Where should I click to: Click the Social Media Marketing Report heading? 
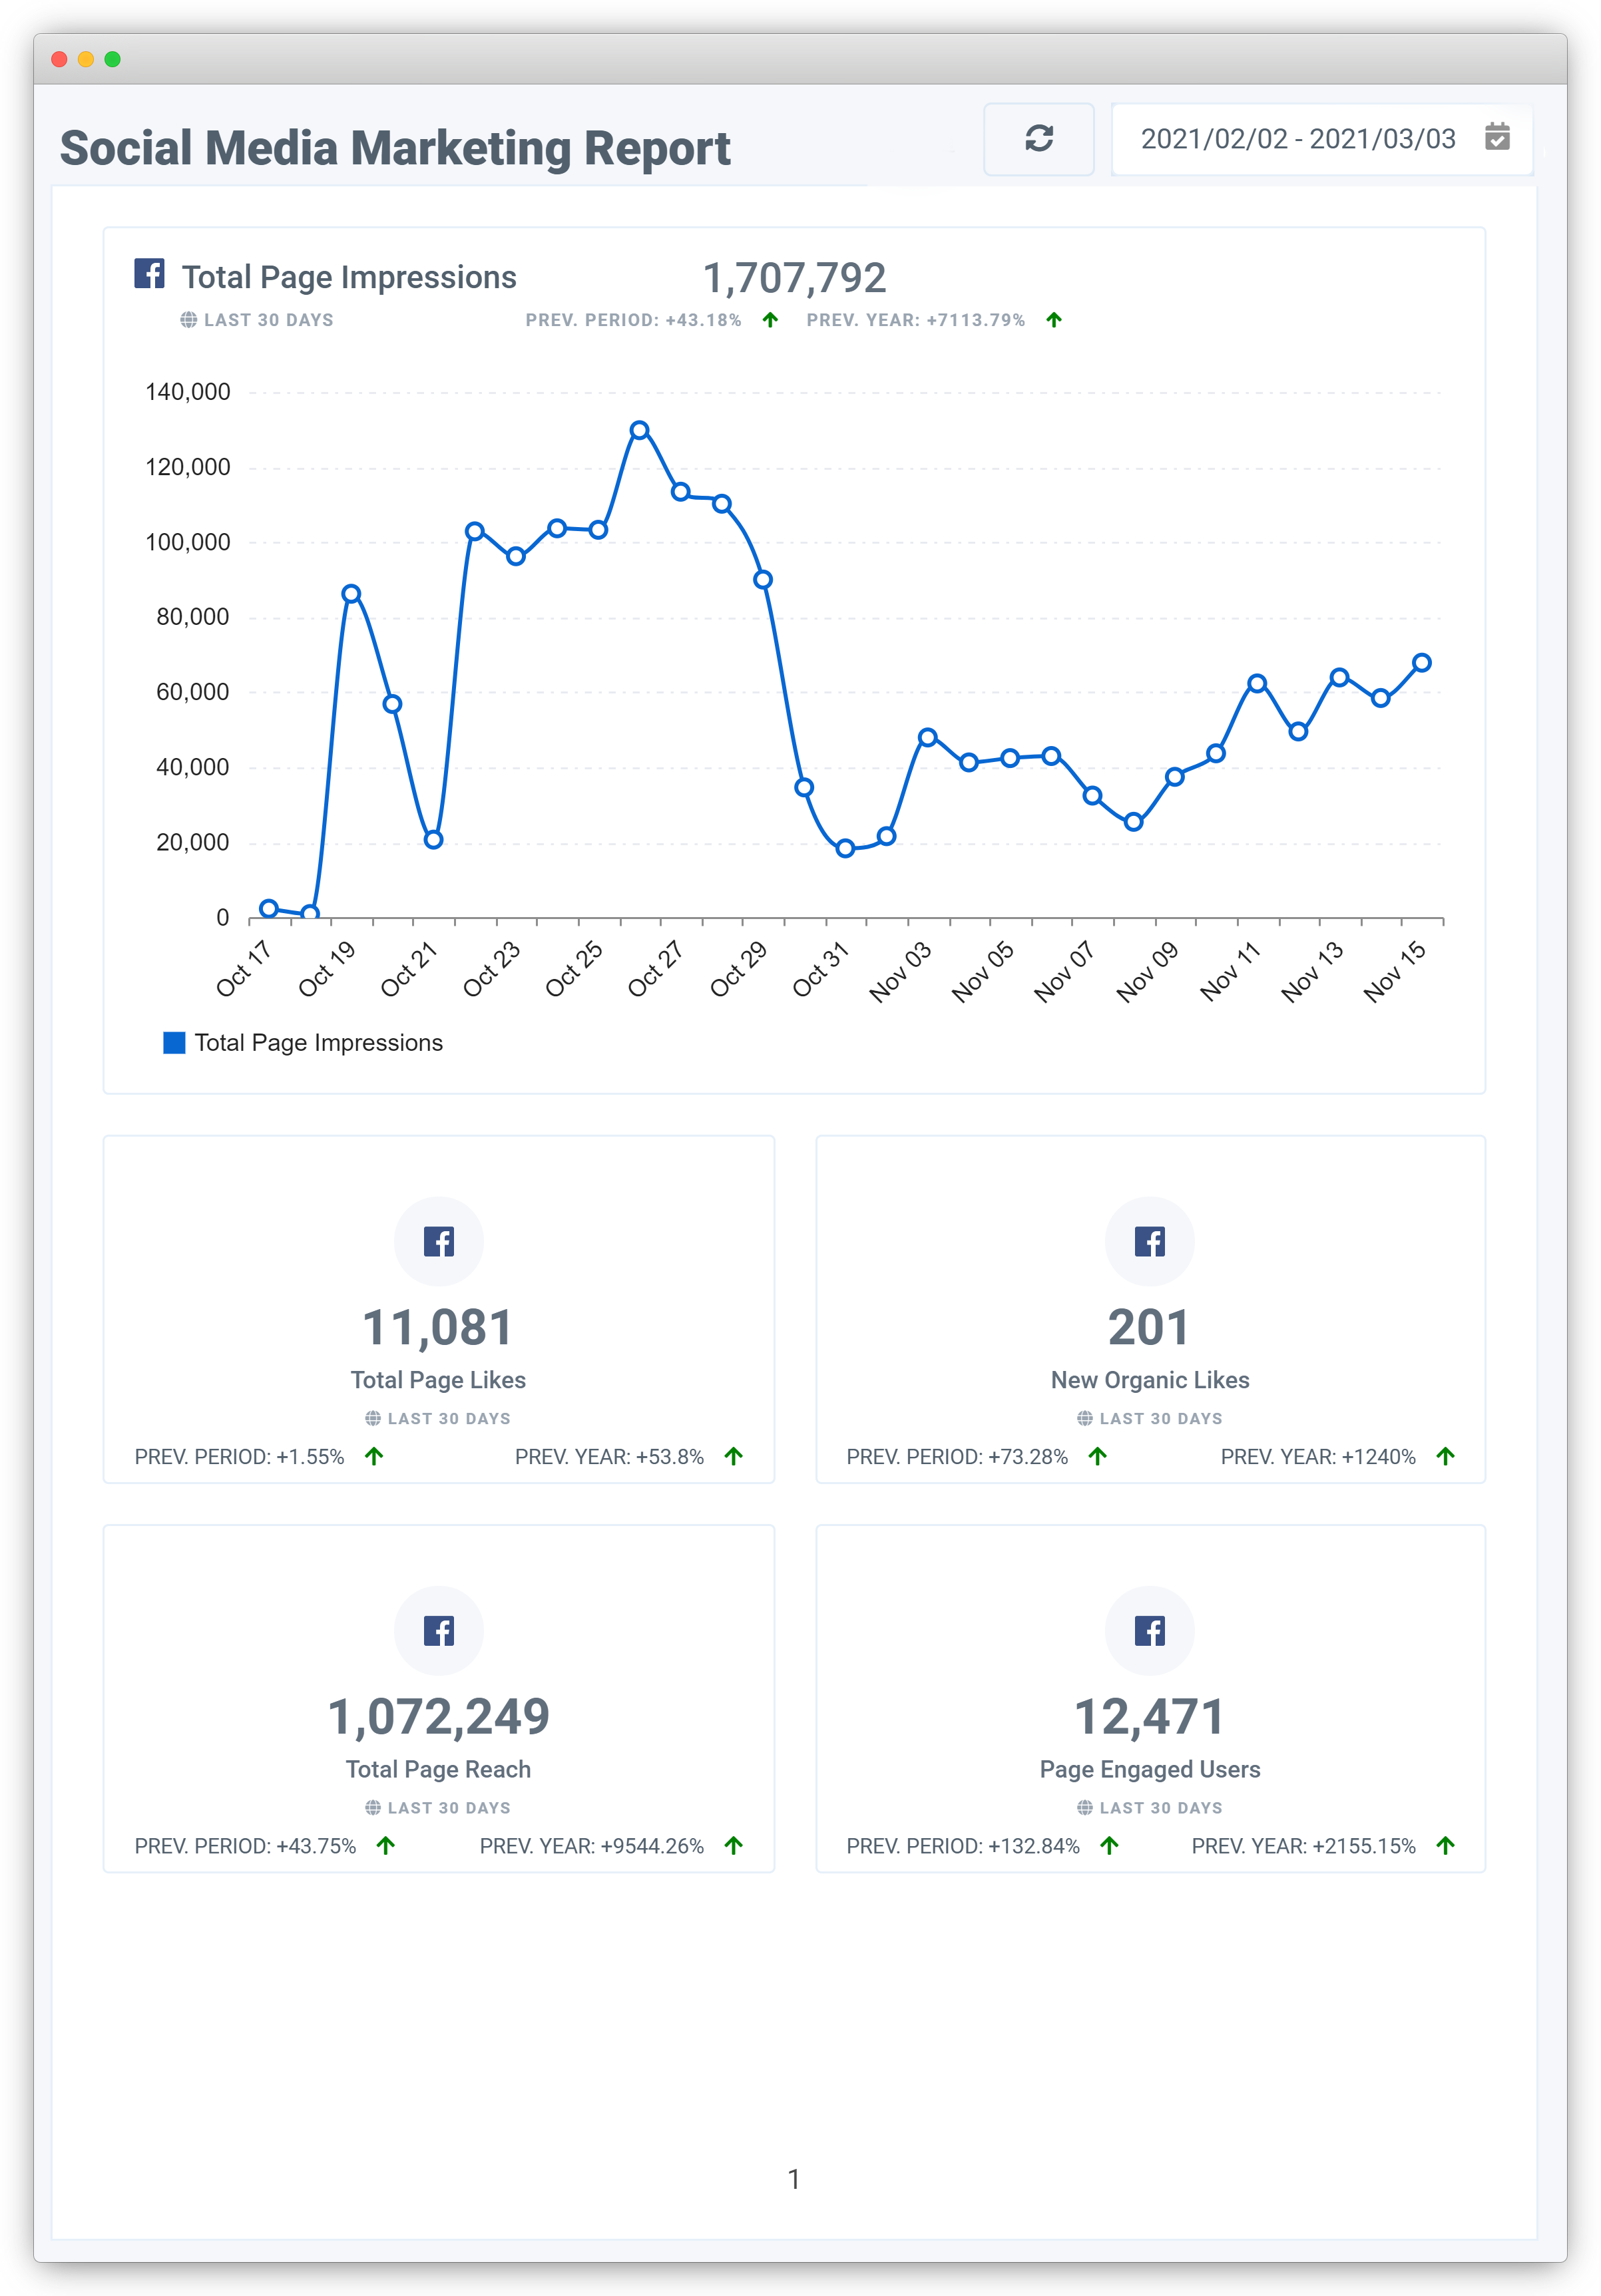click(395, 148)
